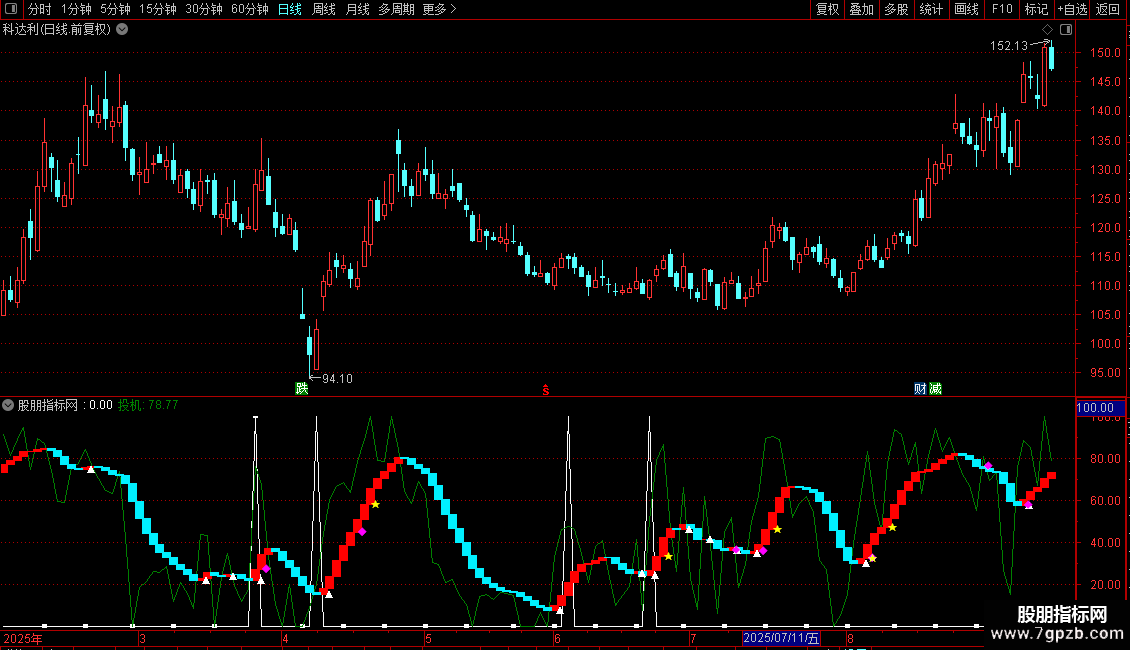
Task: Open dropdown beside 股朋指标网 indicator
Action: click(8, 405)
